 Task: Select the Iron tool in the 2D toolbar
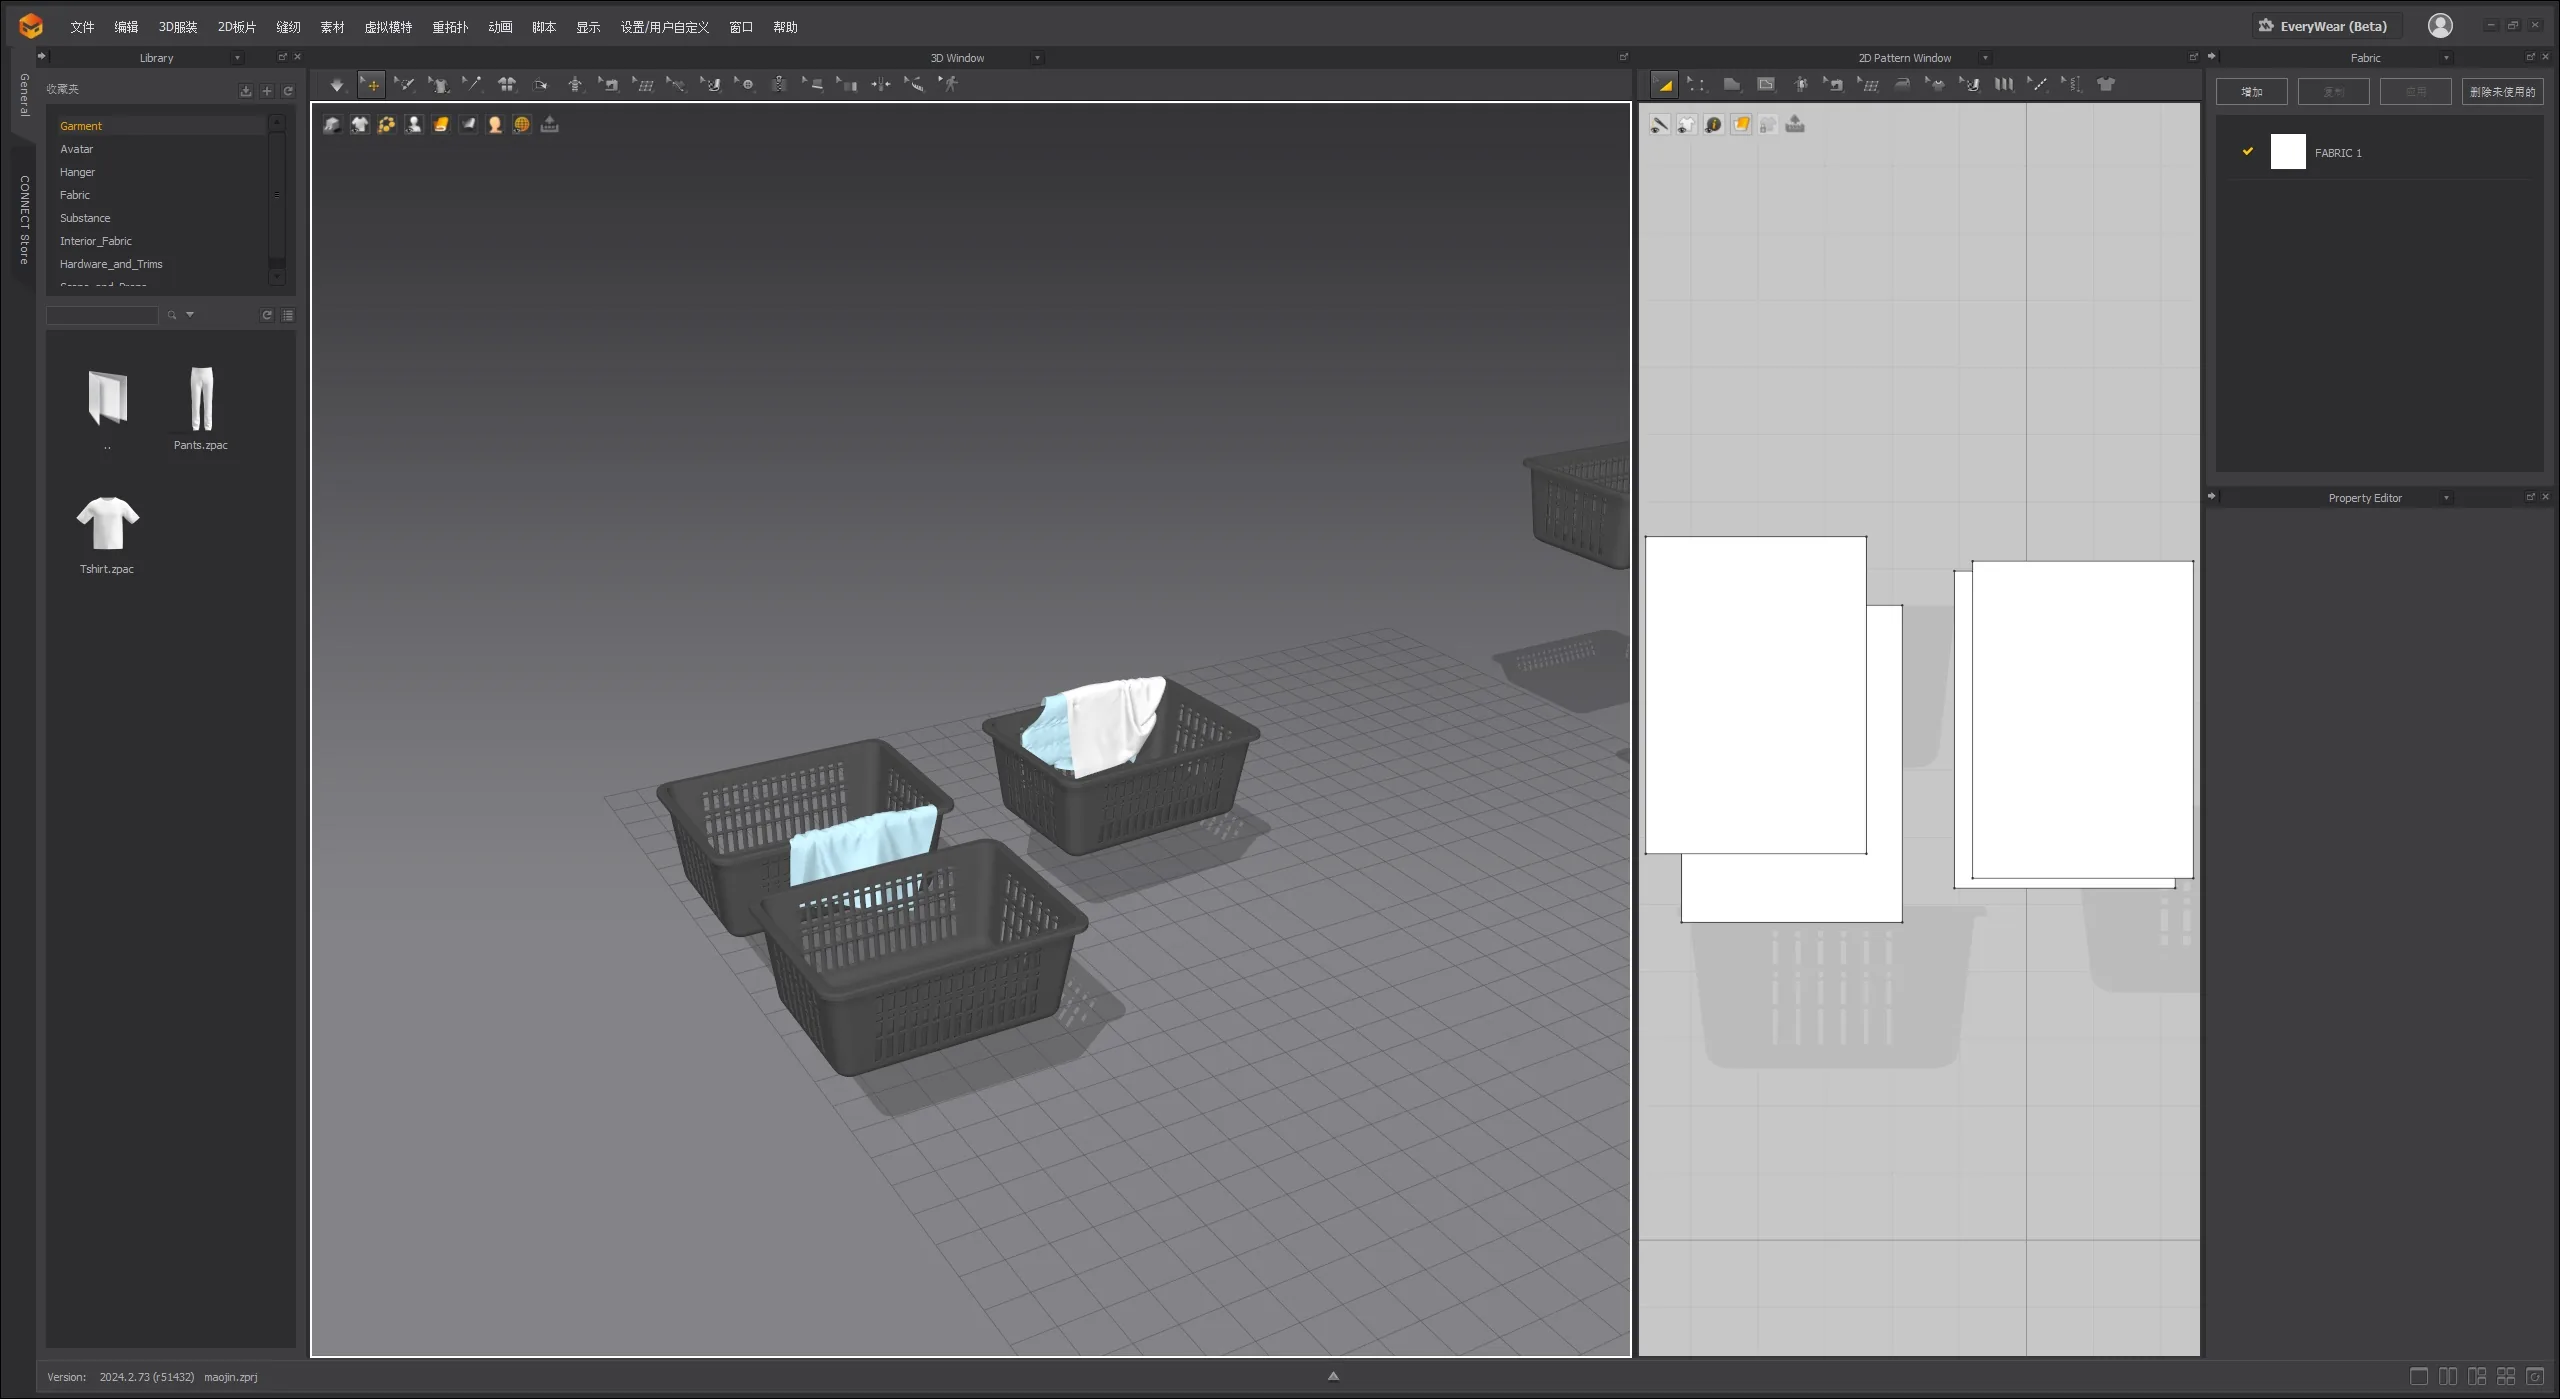1902,85
